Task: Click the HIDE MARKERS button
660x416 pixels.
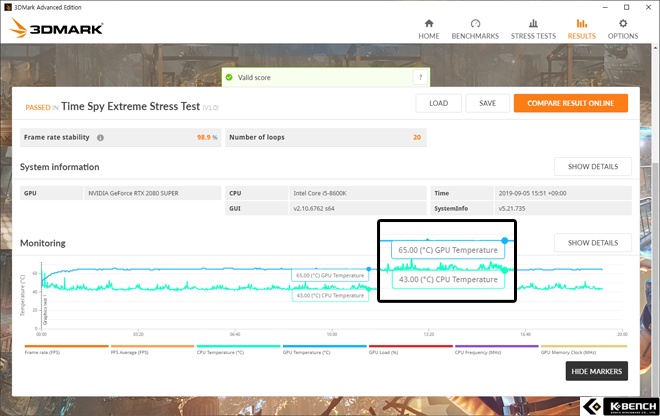Action: (x=596, y=371)
